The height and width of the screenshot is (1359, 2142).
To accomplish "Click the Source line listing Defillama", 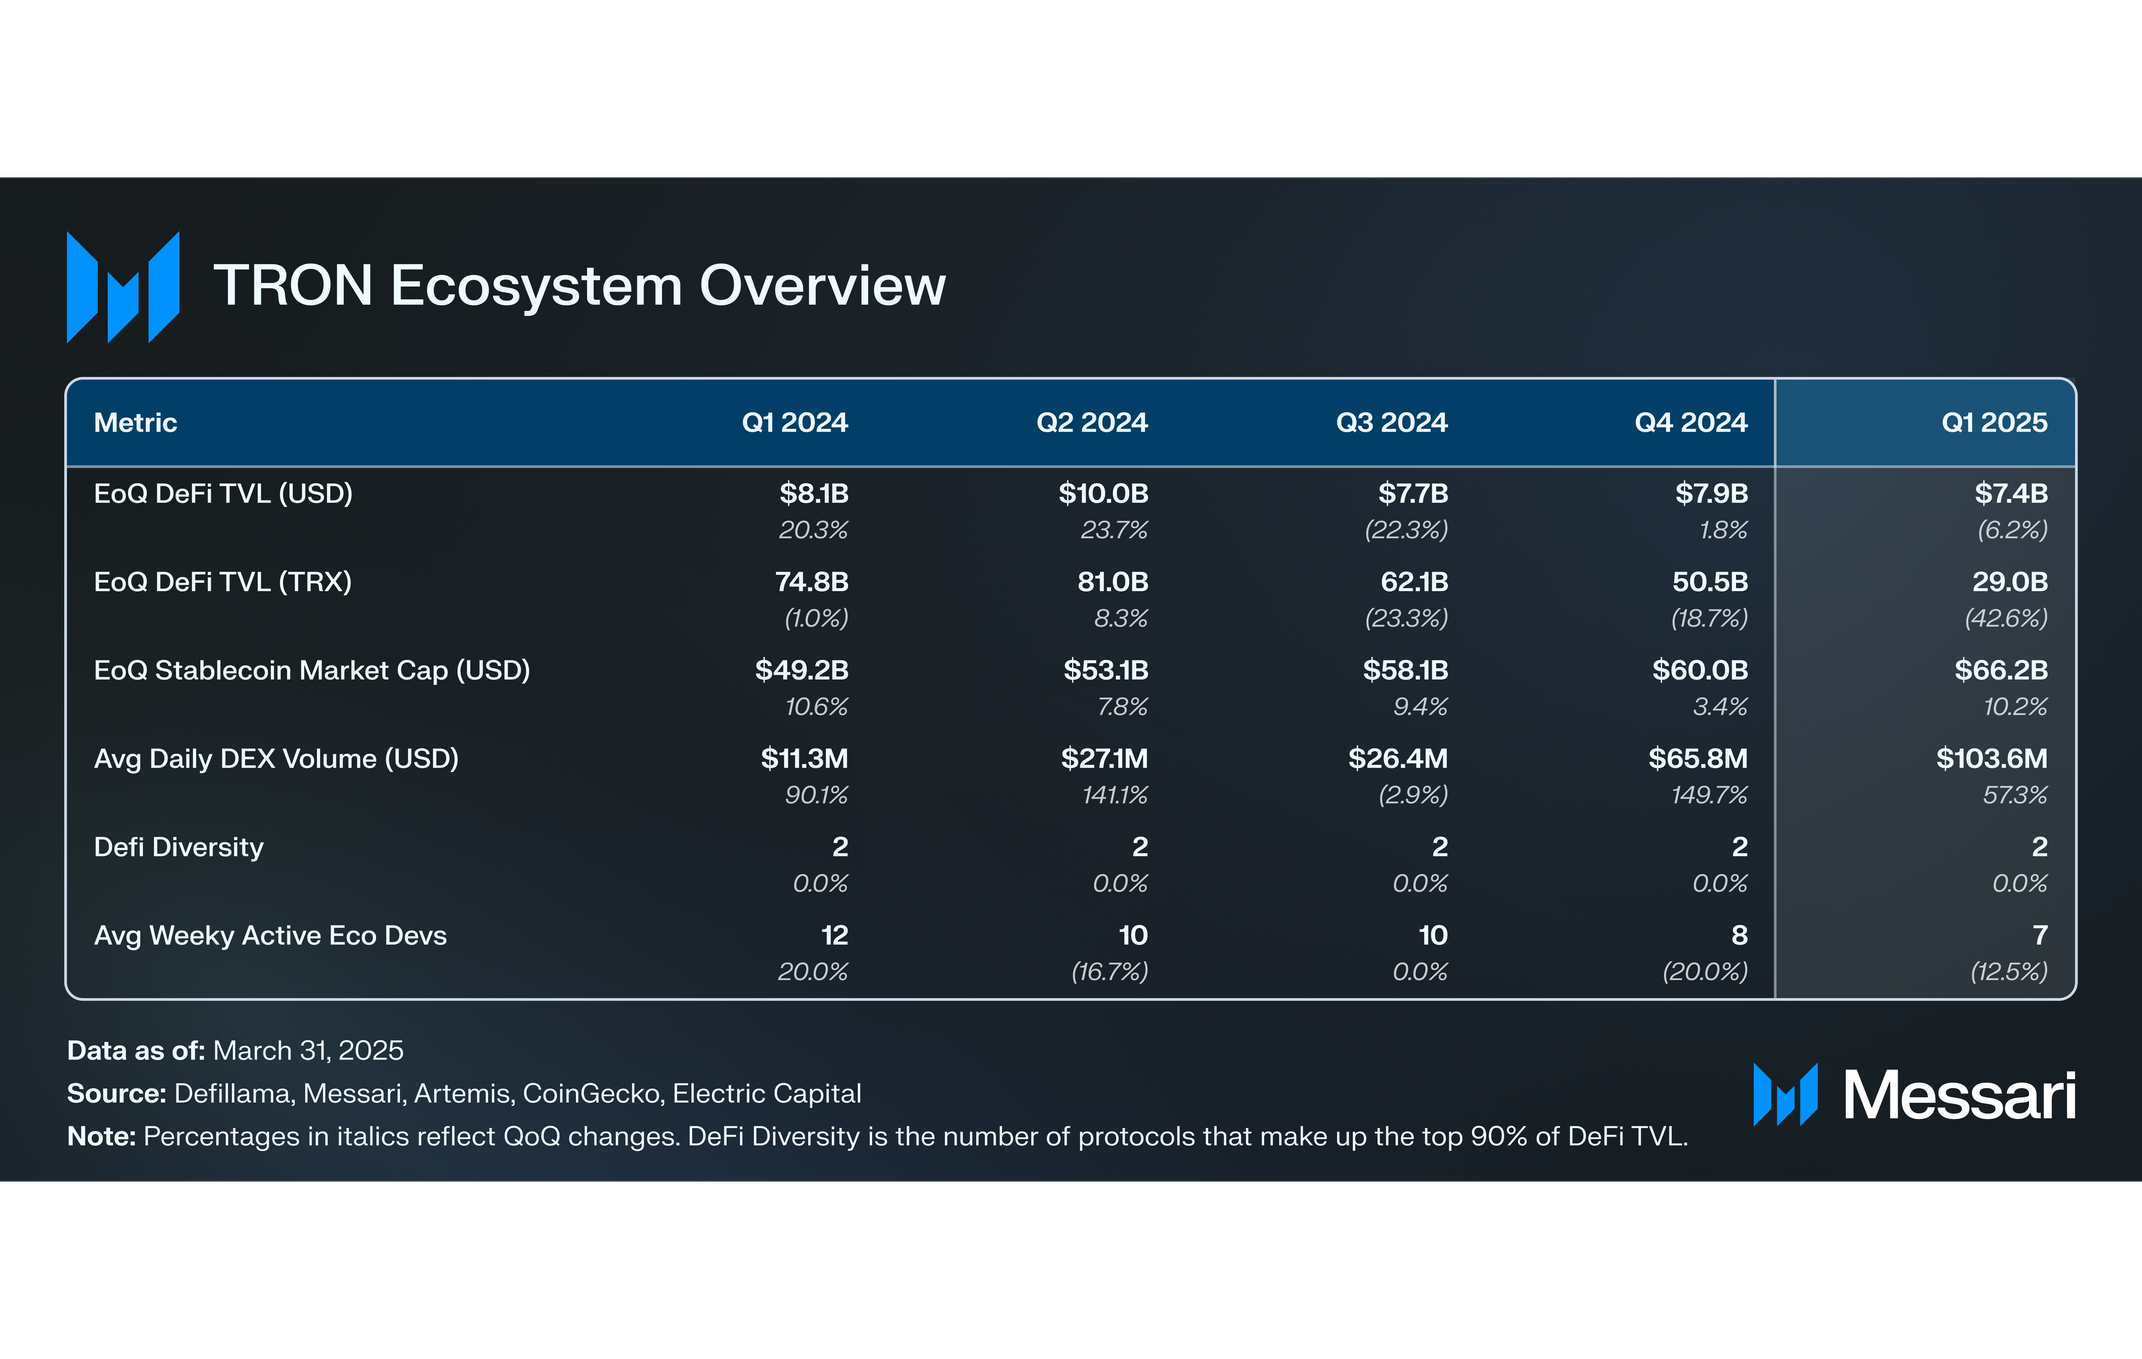I will pyautogui.click(x=464, y=1093).
